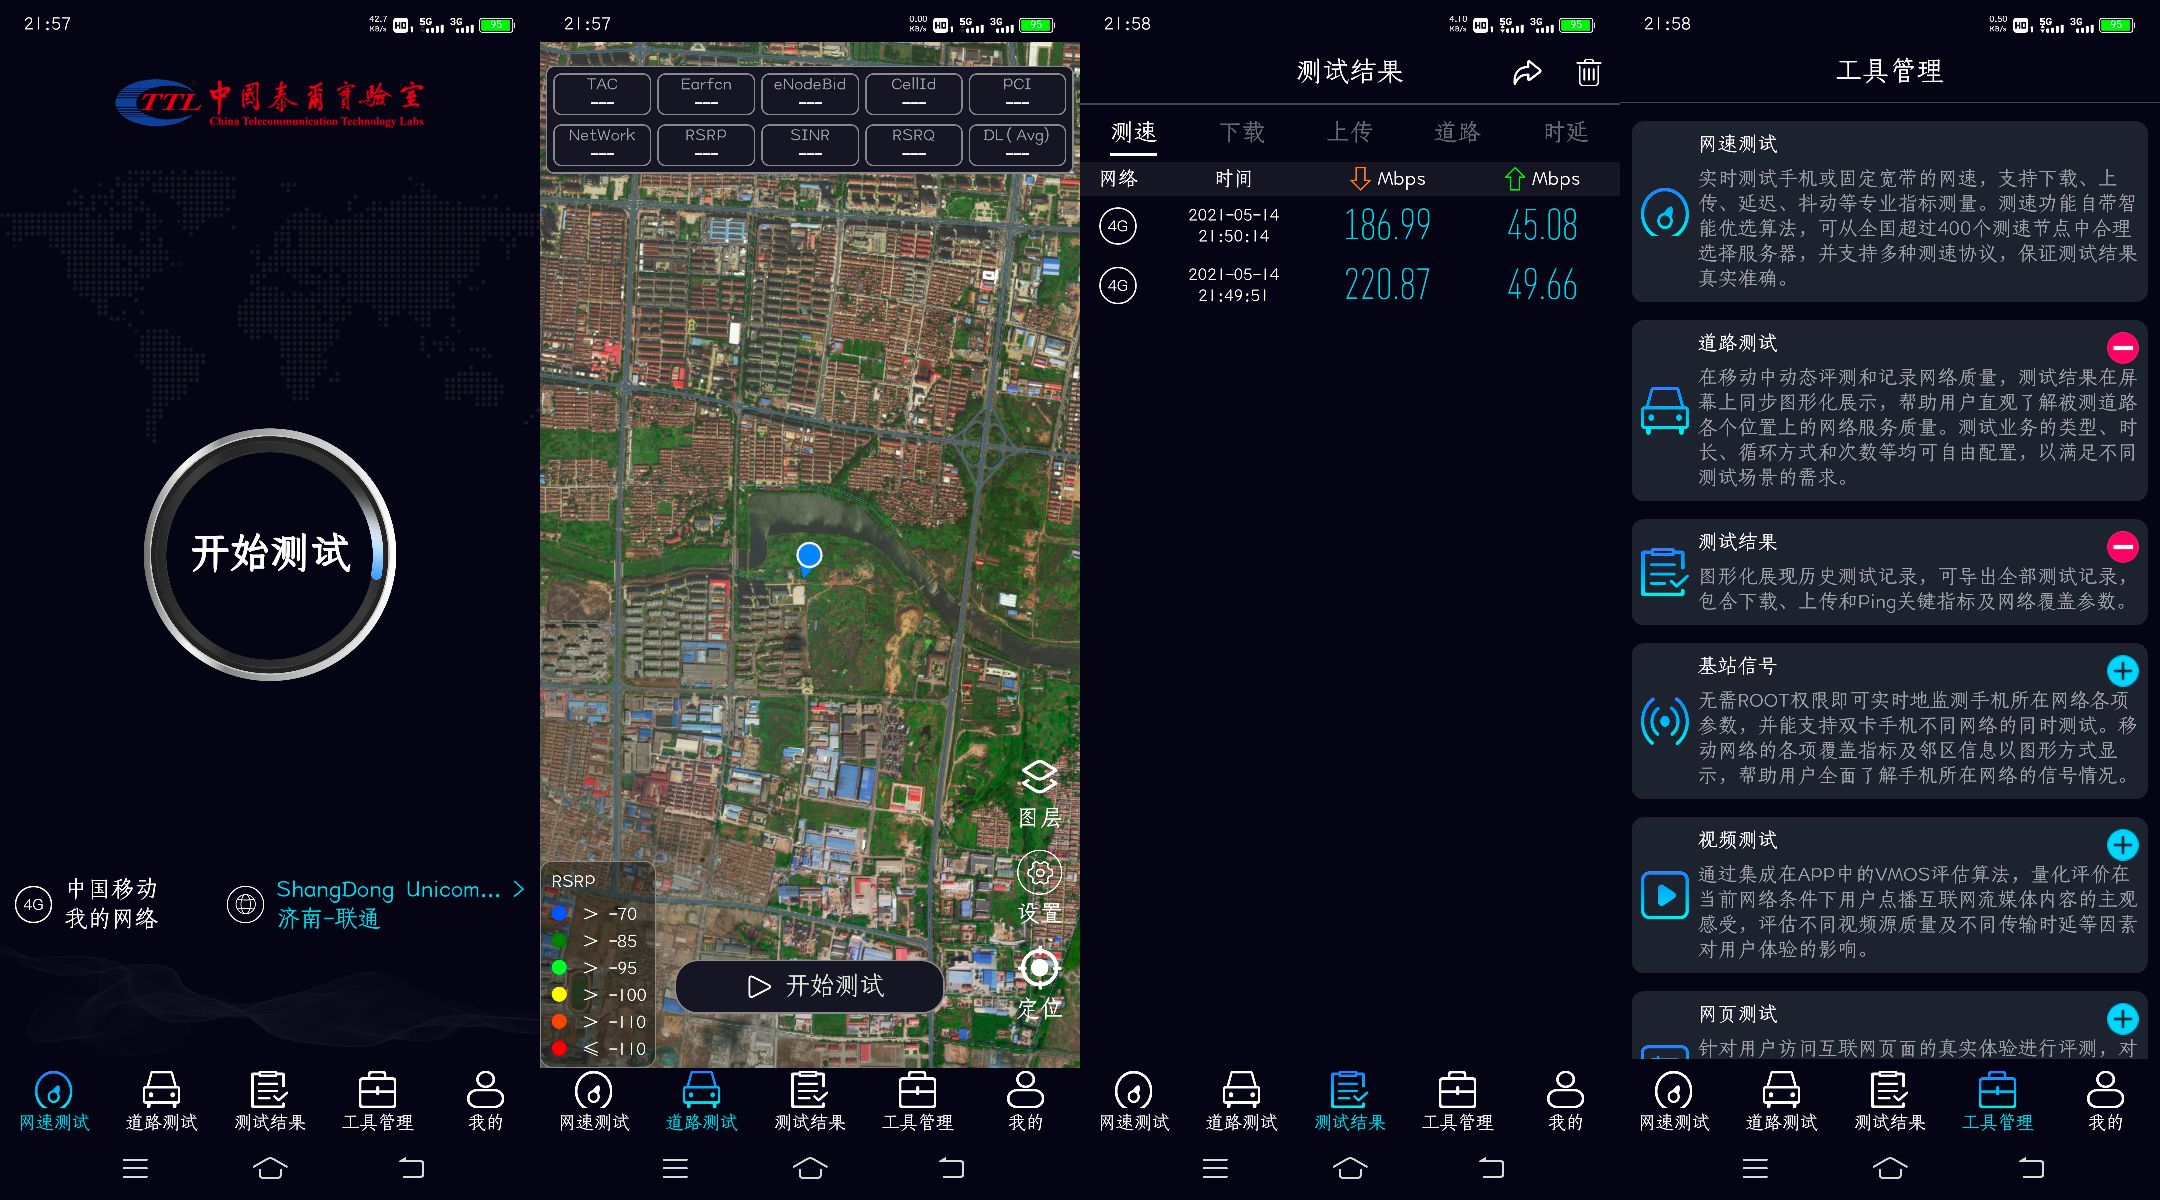Tap yellow > -100 RSRP legend swatch
Screen dimensions: 2160x1200
coord(559,994)
